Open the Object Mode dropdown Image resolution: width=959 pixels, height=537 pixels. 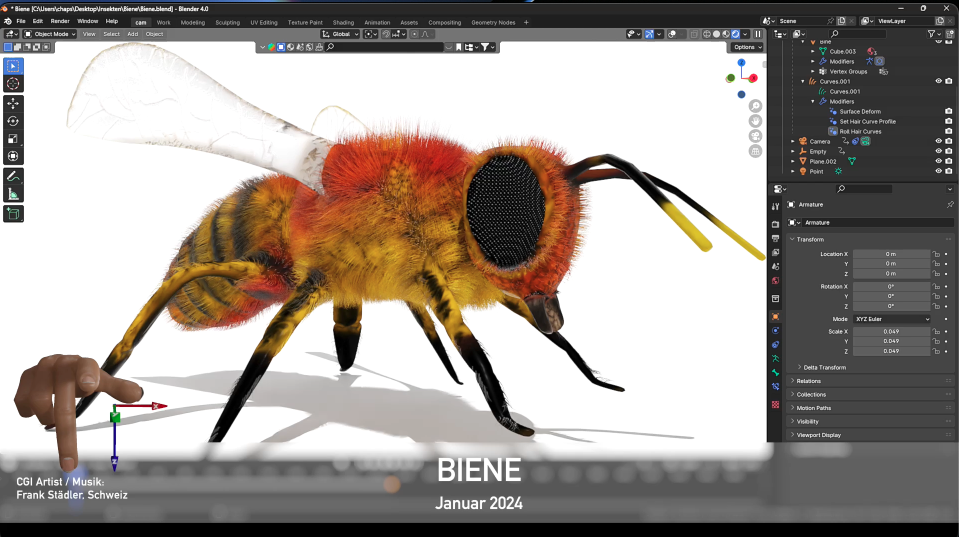pyautogui.click(x=50, y=34)
